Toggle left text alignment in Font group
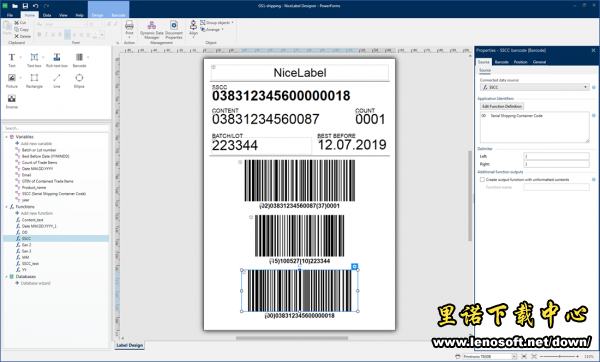Viewport: 600px width, 362px height. coord(67,34)
